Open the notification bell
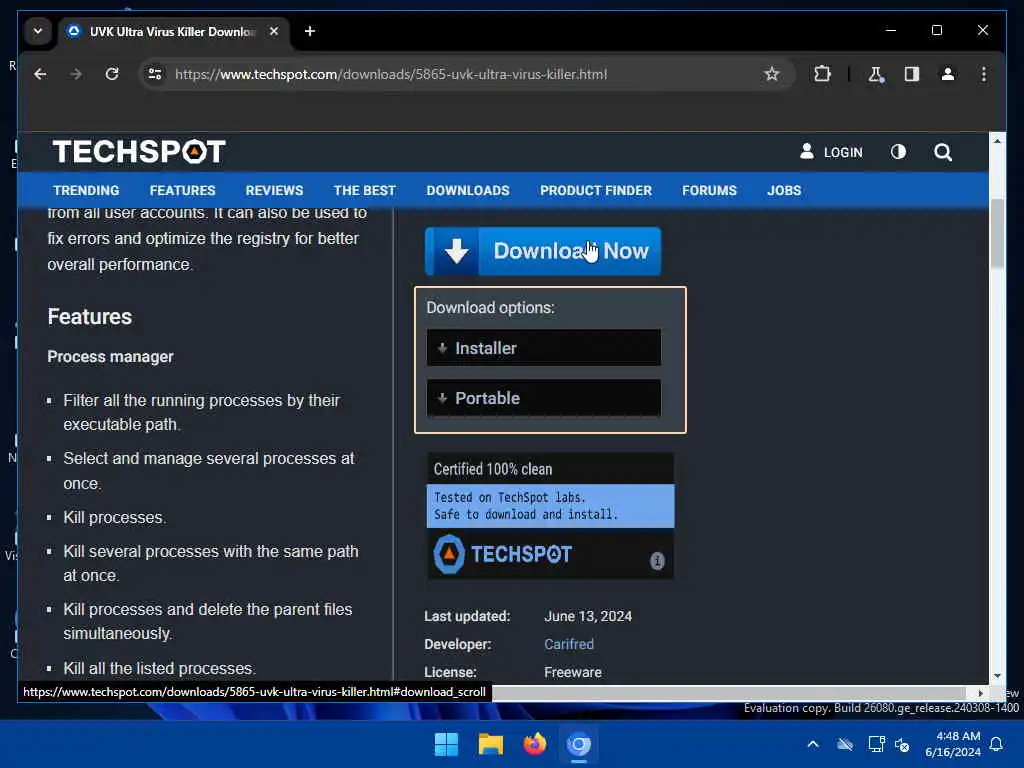Image resolution: width=1024 pixels, height=768 pixels. [996, 744]
